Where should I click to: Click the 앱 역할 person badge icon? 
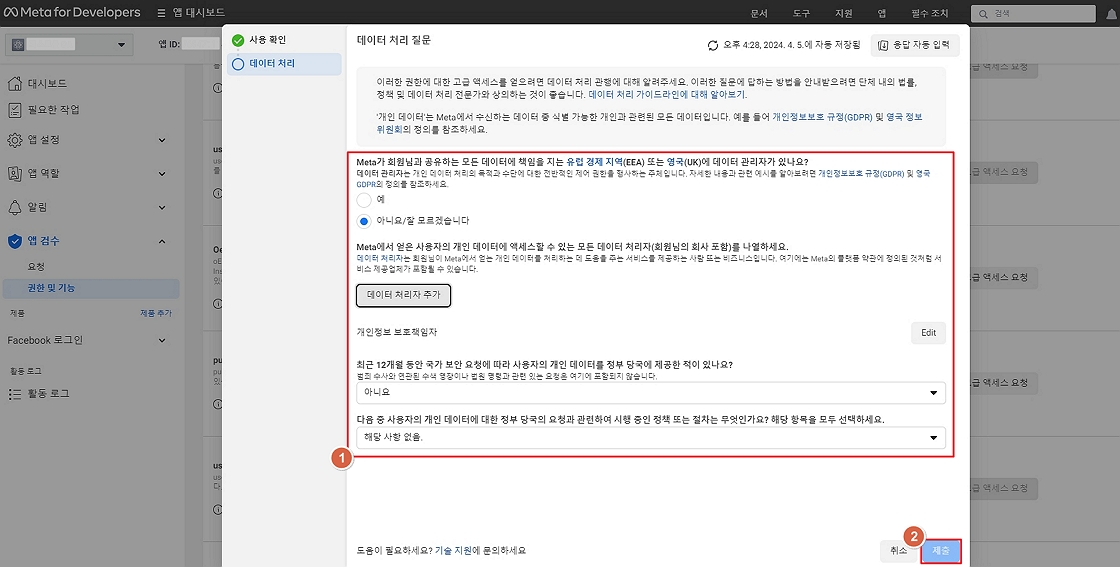(14, 174)
